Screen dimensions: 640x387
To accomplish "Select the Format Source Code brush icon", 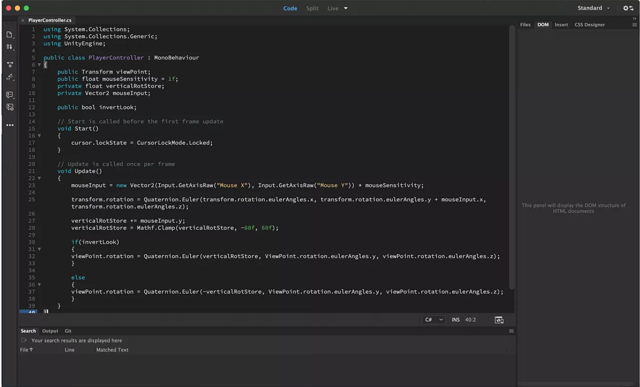I will tap(10, 77).
